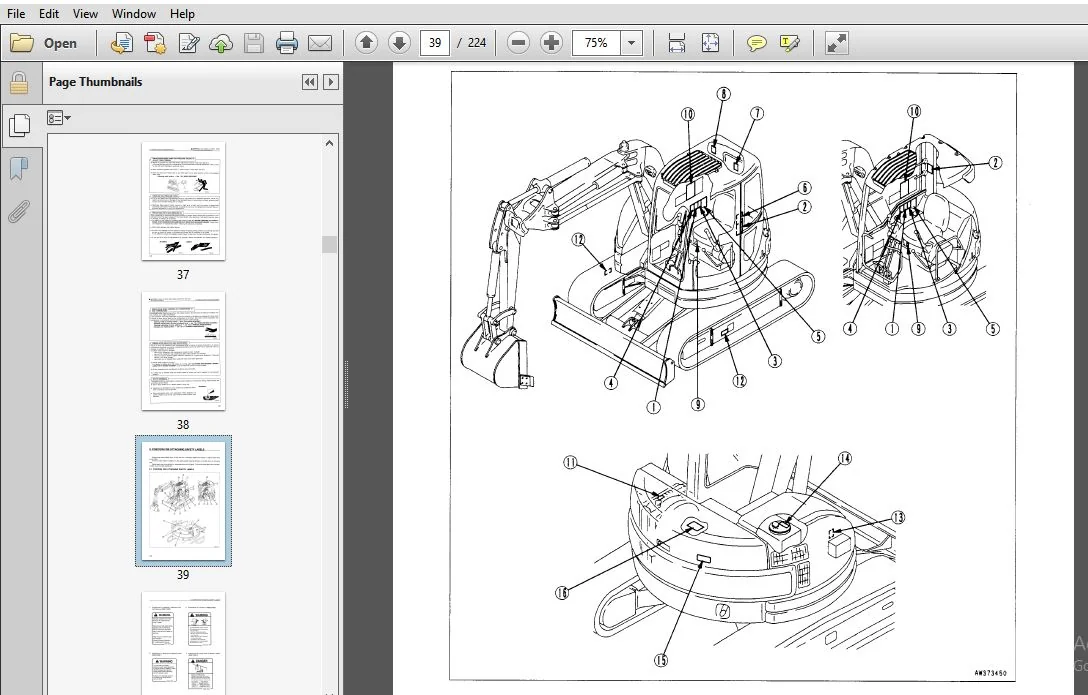The height and width of the screenshot is (695, 1088).
Task: Open the zoom level dropdown arrow
Action: (x=631, y=43)
